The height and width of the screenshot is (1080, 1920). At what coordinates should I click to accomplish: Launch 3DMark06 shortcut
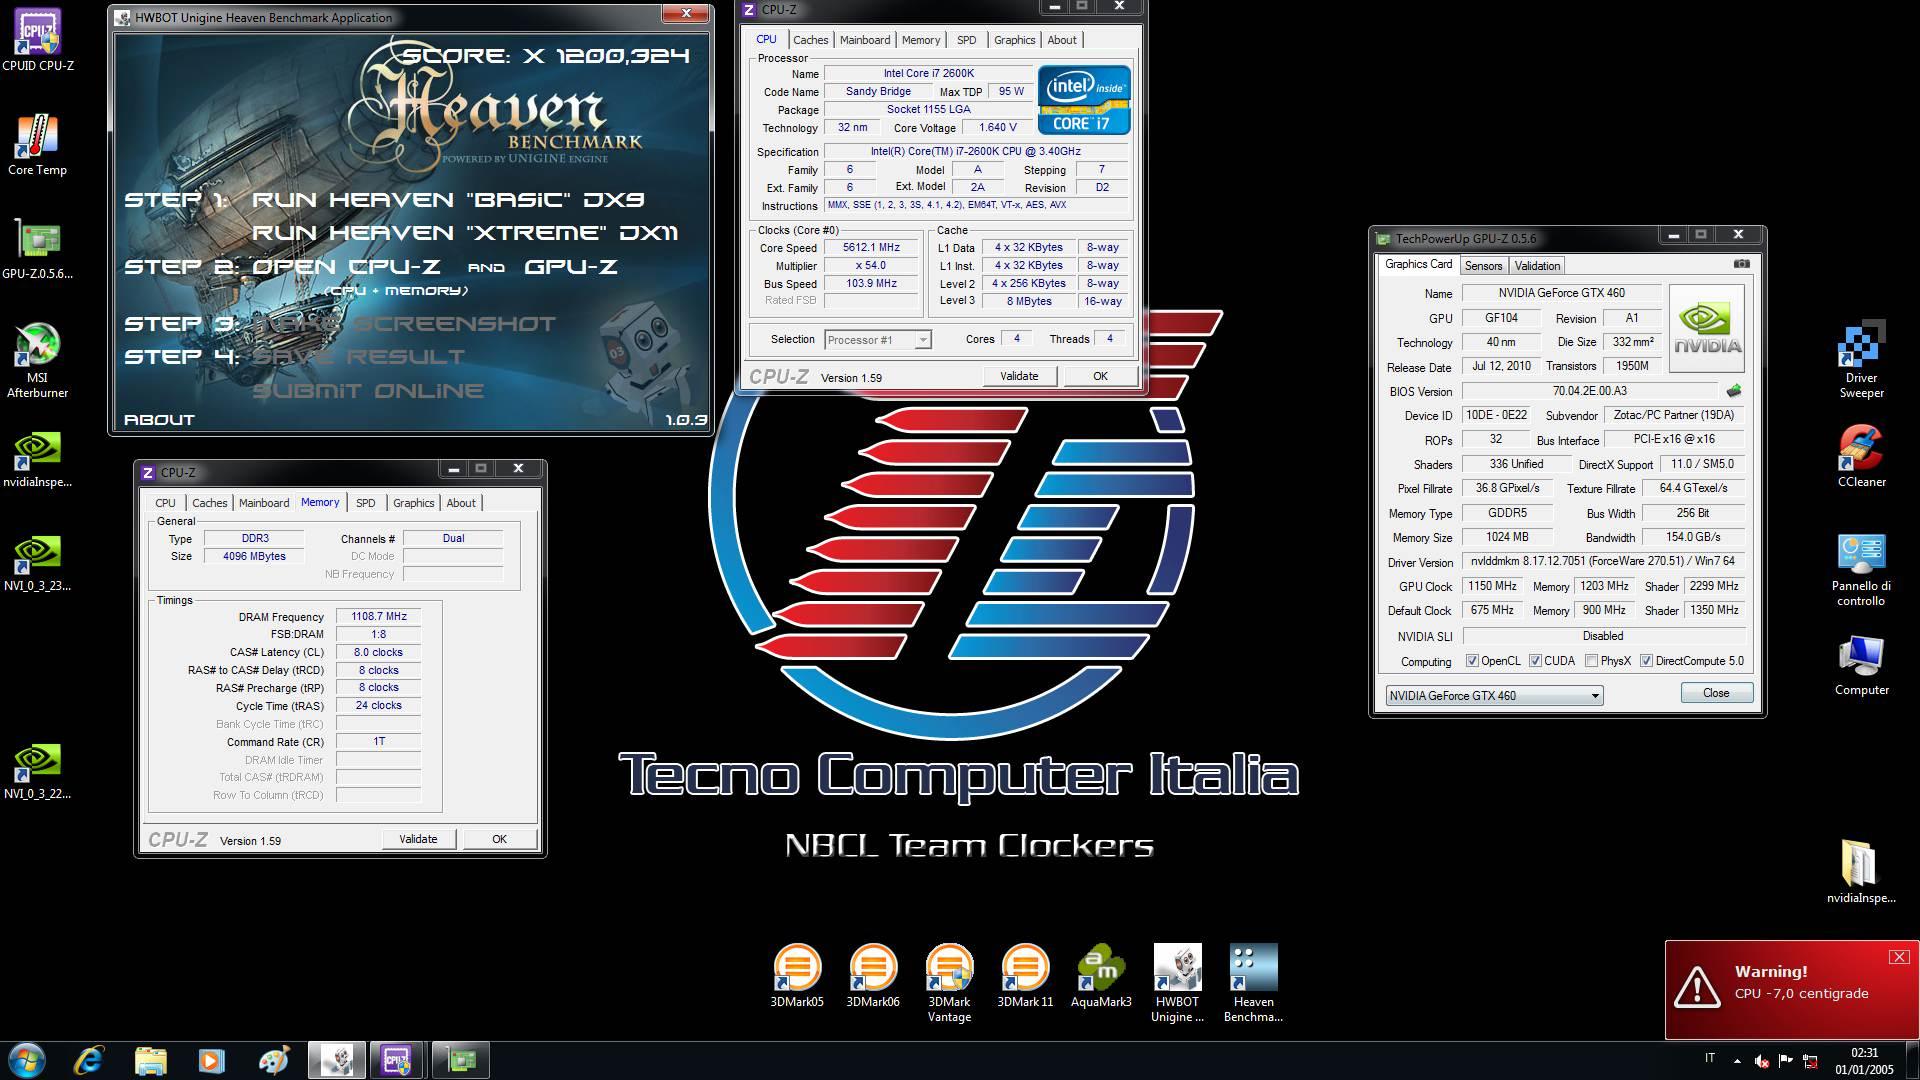tap(873, 975)
